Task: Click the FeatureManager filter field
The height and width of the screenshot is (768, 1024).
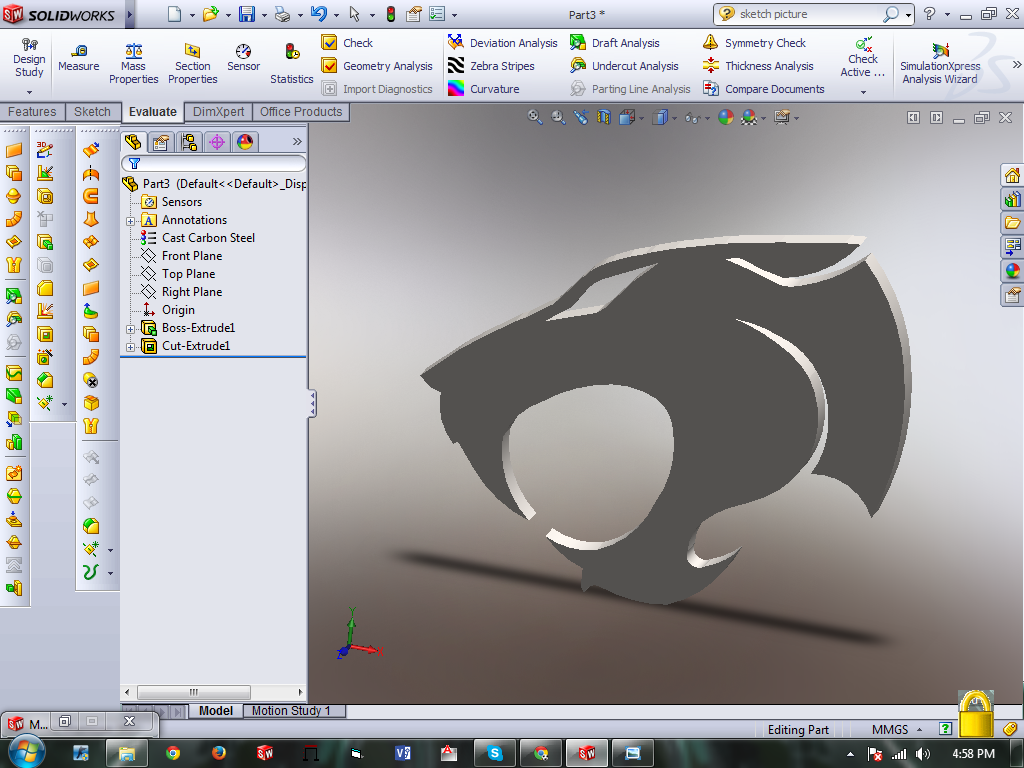Action: coord(214,163)
